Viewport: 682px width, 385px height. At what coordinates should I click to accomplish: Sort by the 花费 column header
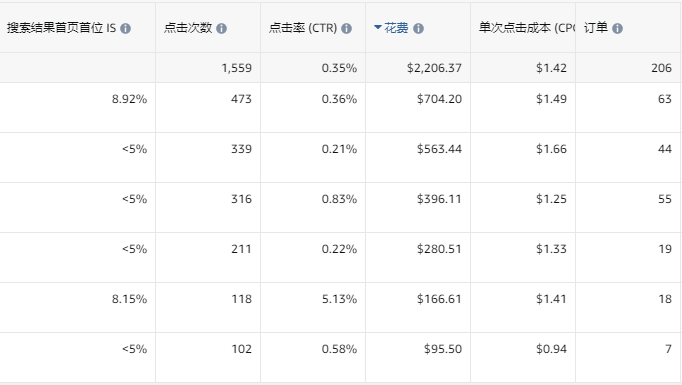point(396,28)
